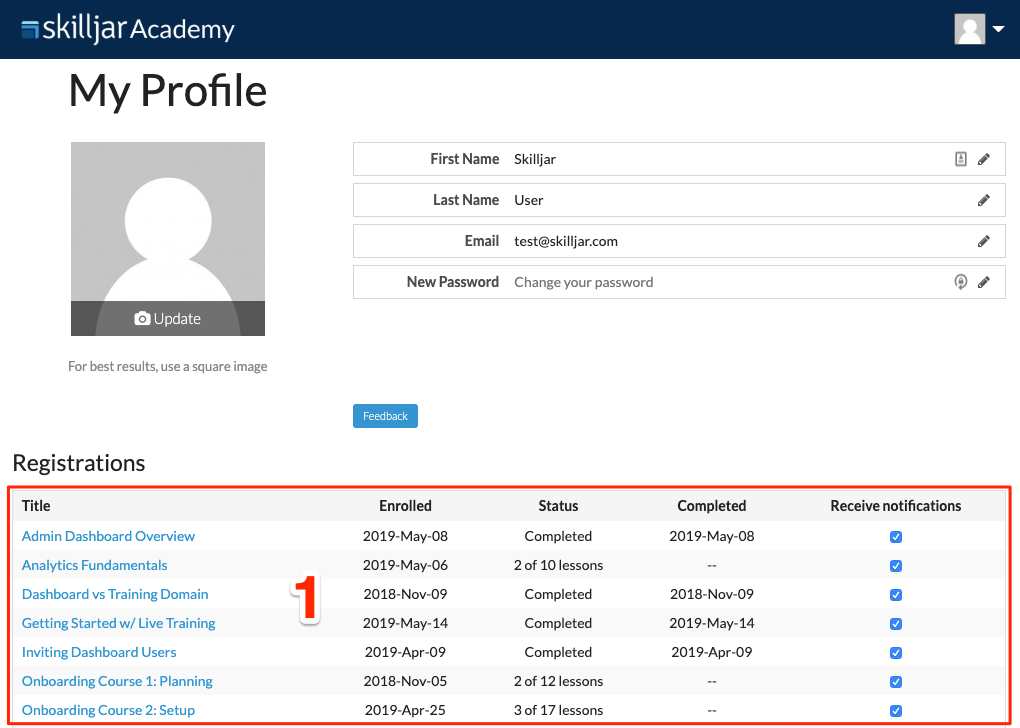Viewport: 1020px width, 728px height.
Task: Click the Feedback button
Action: 385,416
